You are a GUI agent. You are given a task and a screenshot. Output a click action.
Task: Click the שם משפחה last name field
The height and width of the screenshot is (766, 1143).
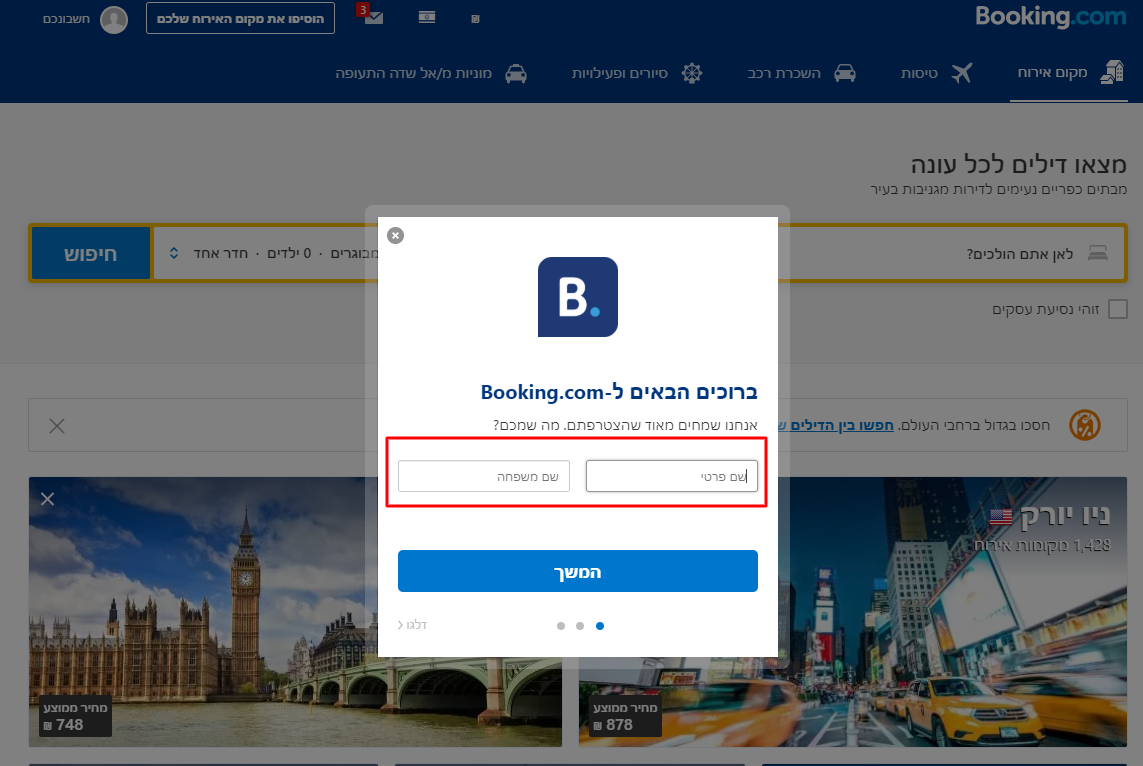click(483, 476)
